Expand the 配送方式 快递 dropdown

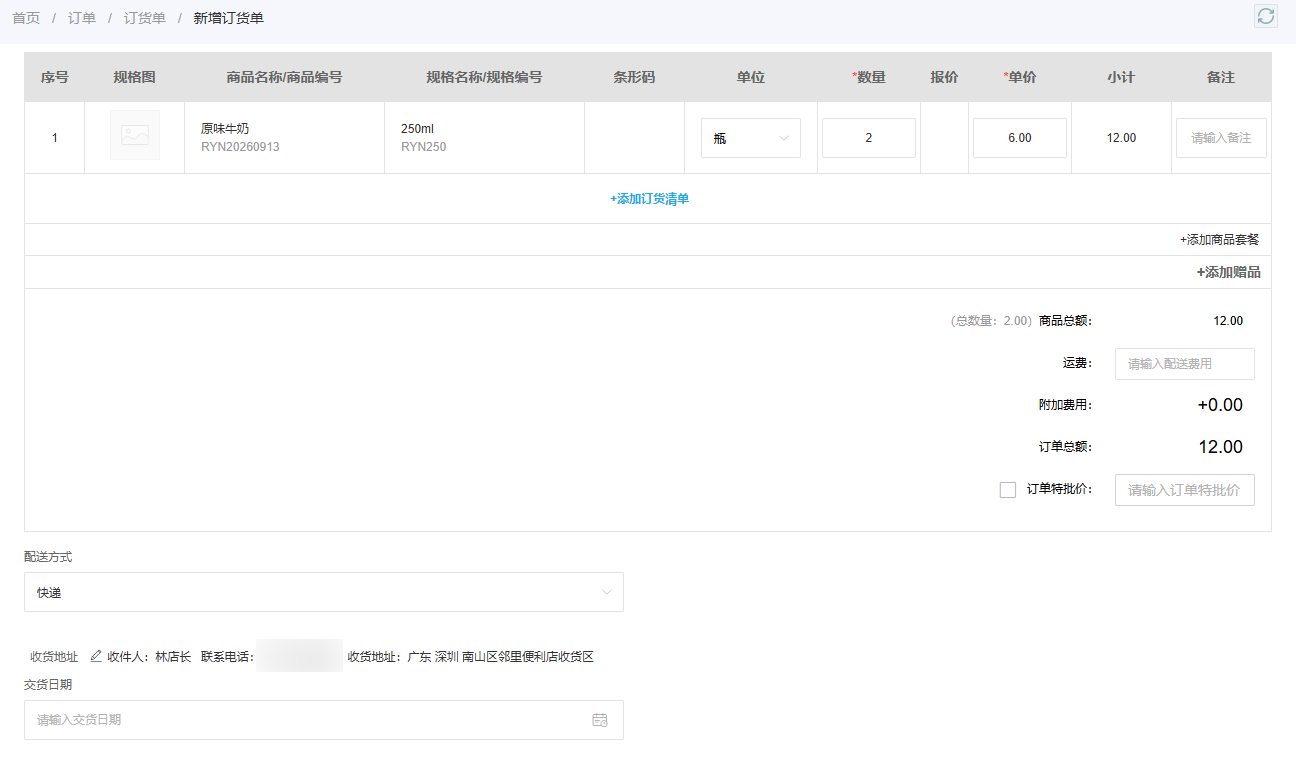coord(324,592)
